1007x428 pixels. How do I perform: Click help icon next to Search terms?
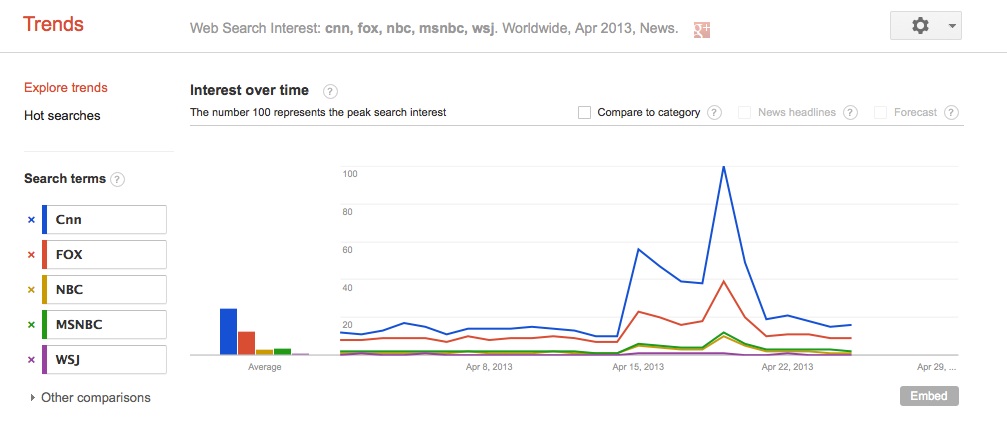click(x=118, y=180)
